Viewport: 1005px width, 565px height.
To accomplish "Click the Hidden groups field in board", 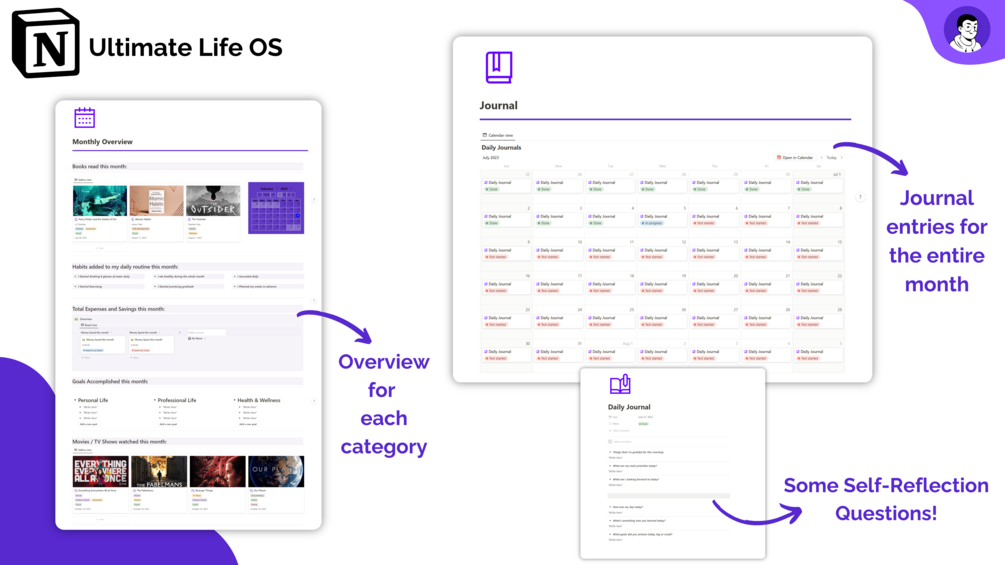I will pyautogui.click(x=206, y=332).
